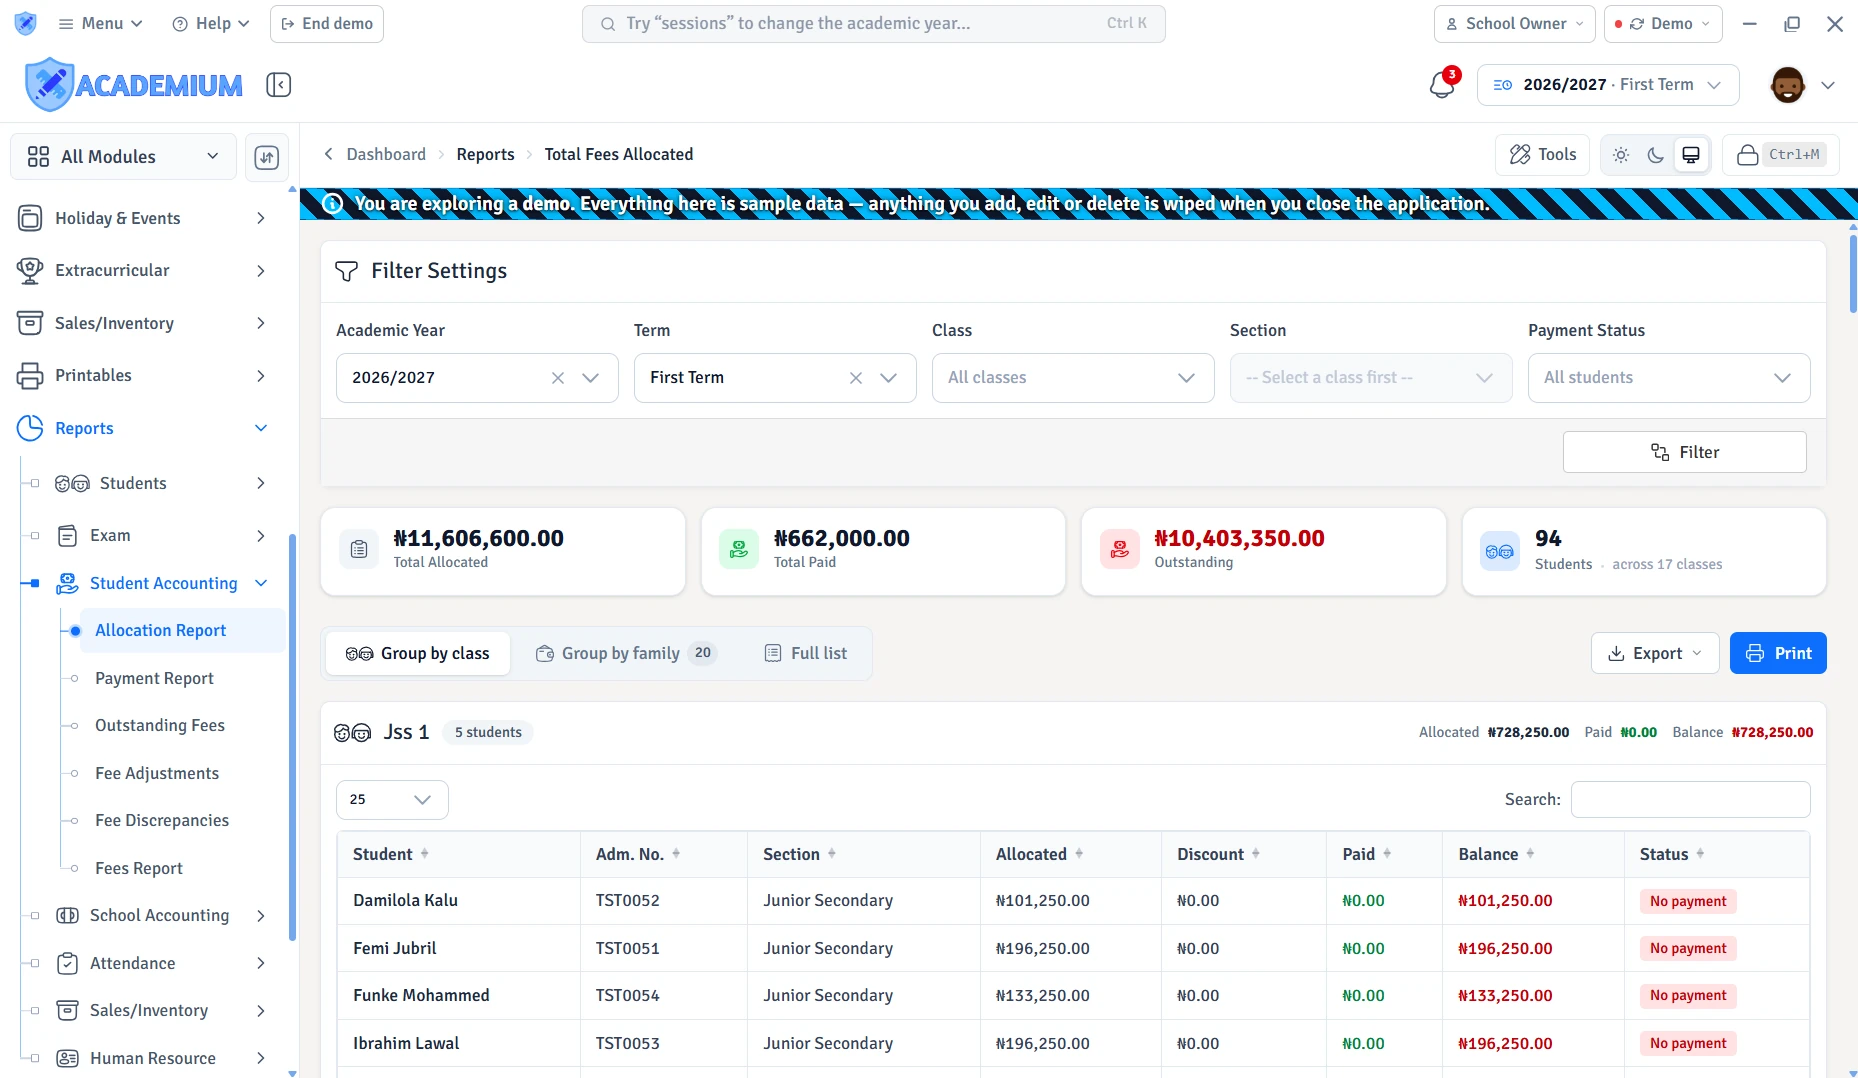Clear the Academic Year 2026/2027 selection
Viewport: 1858px width, 1078px height.
[558, 378]
